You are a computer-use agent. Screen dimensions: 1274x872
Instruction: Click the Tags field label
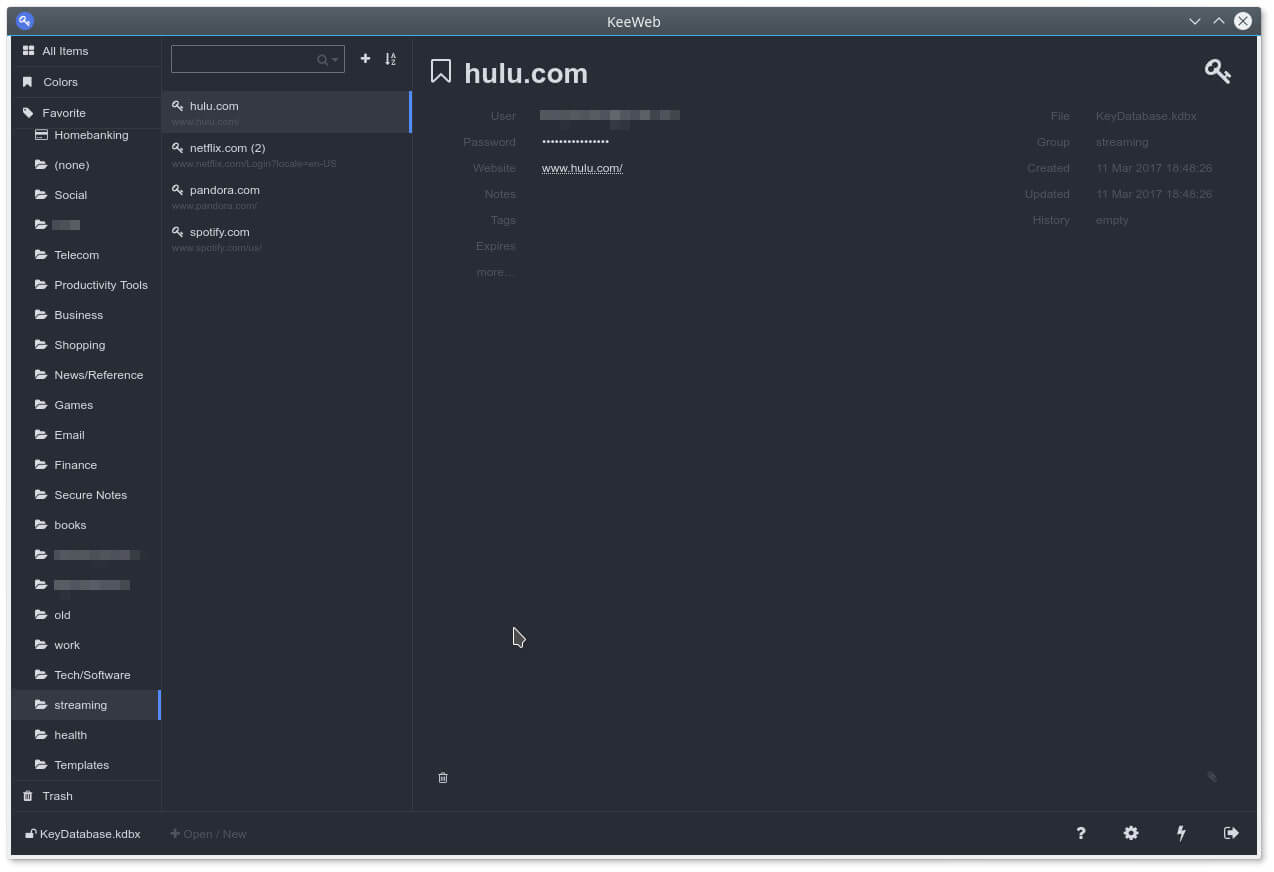pos(503,220)
